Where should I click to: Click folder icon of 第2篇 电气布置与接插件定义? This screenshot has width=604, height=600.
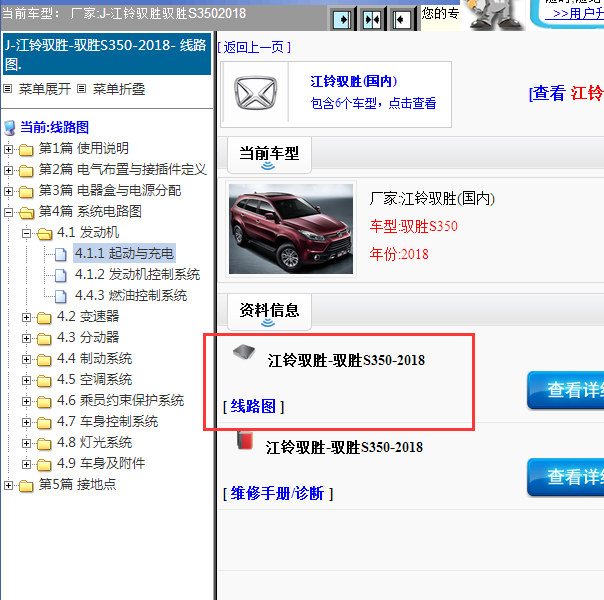pos(26,171)
